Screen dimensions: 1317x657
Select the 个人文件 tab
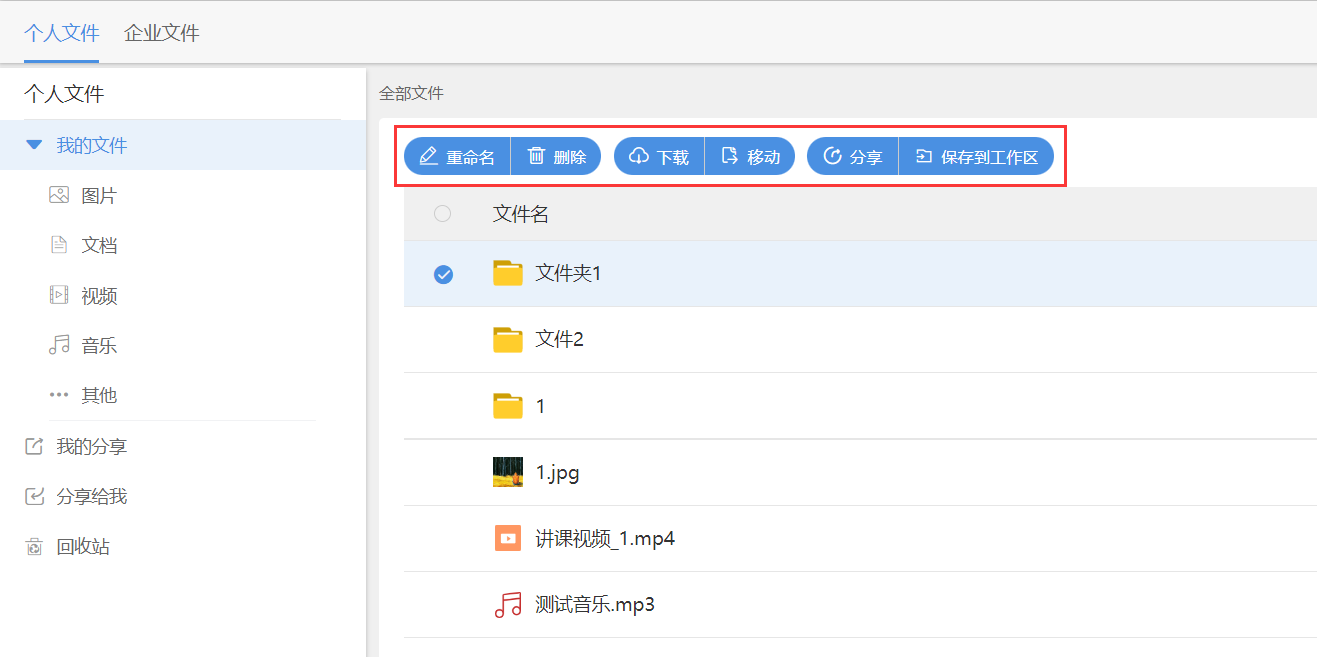[x=61, y=33]
